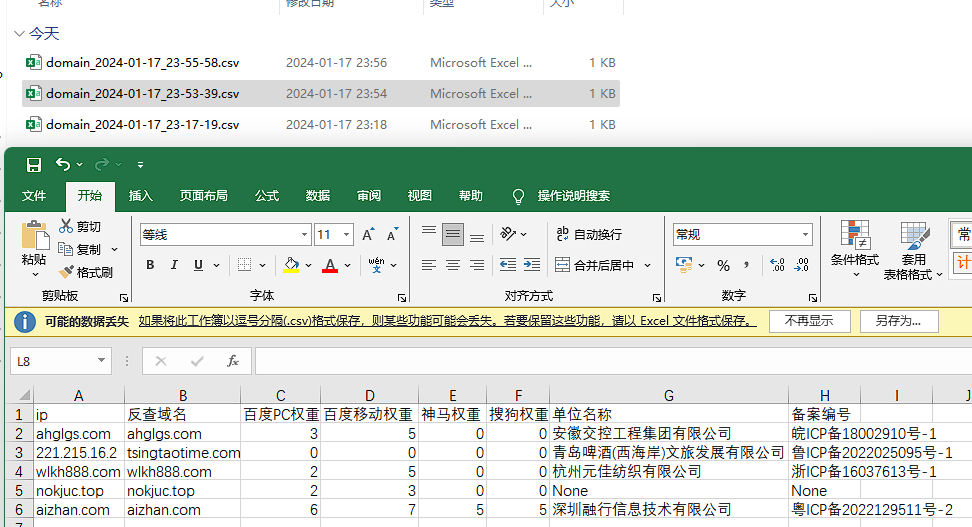Increase decimal places icon
The image size is (972, 527).
click(x=777, y=265)
